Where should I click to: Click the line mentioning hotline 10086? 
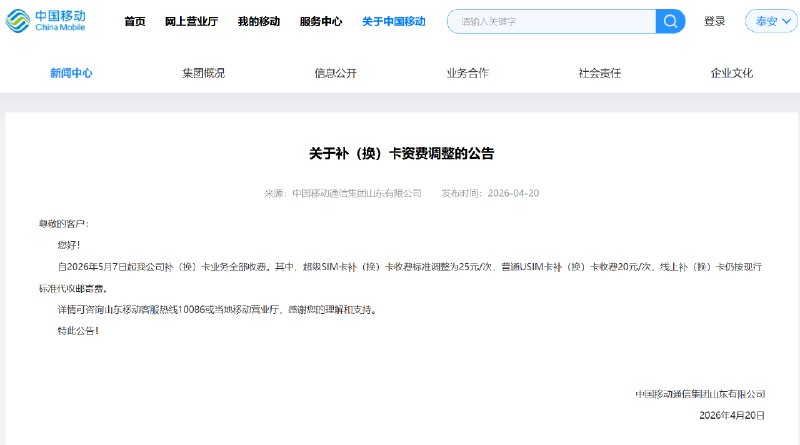[217, 310]
